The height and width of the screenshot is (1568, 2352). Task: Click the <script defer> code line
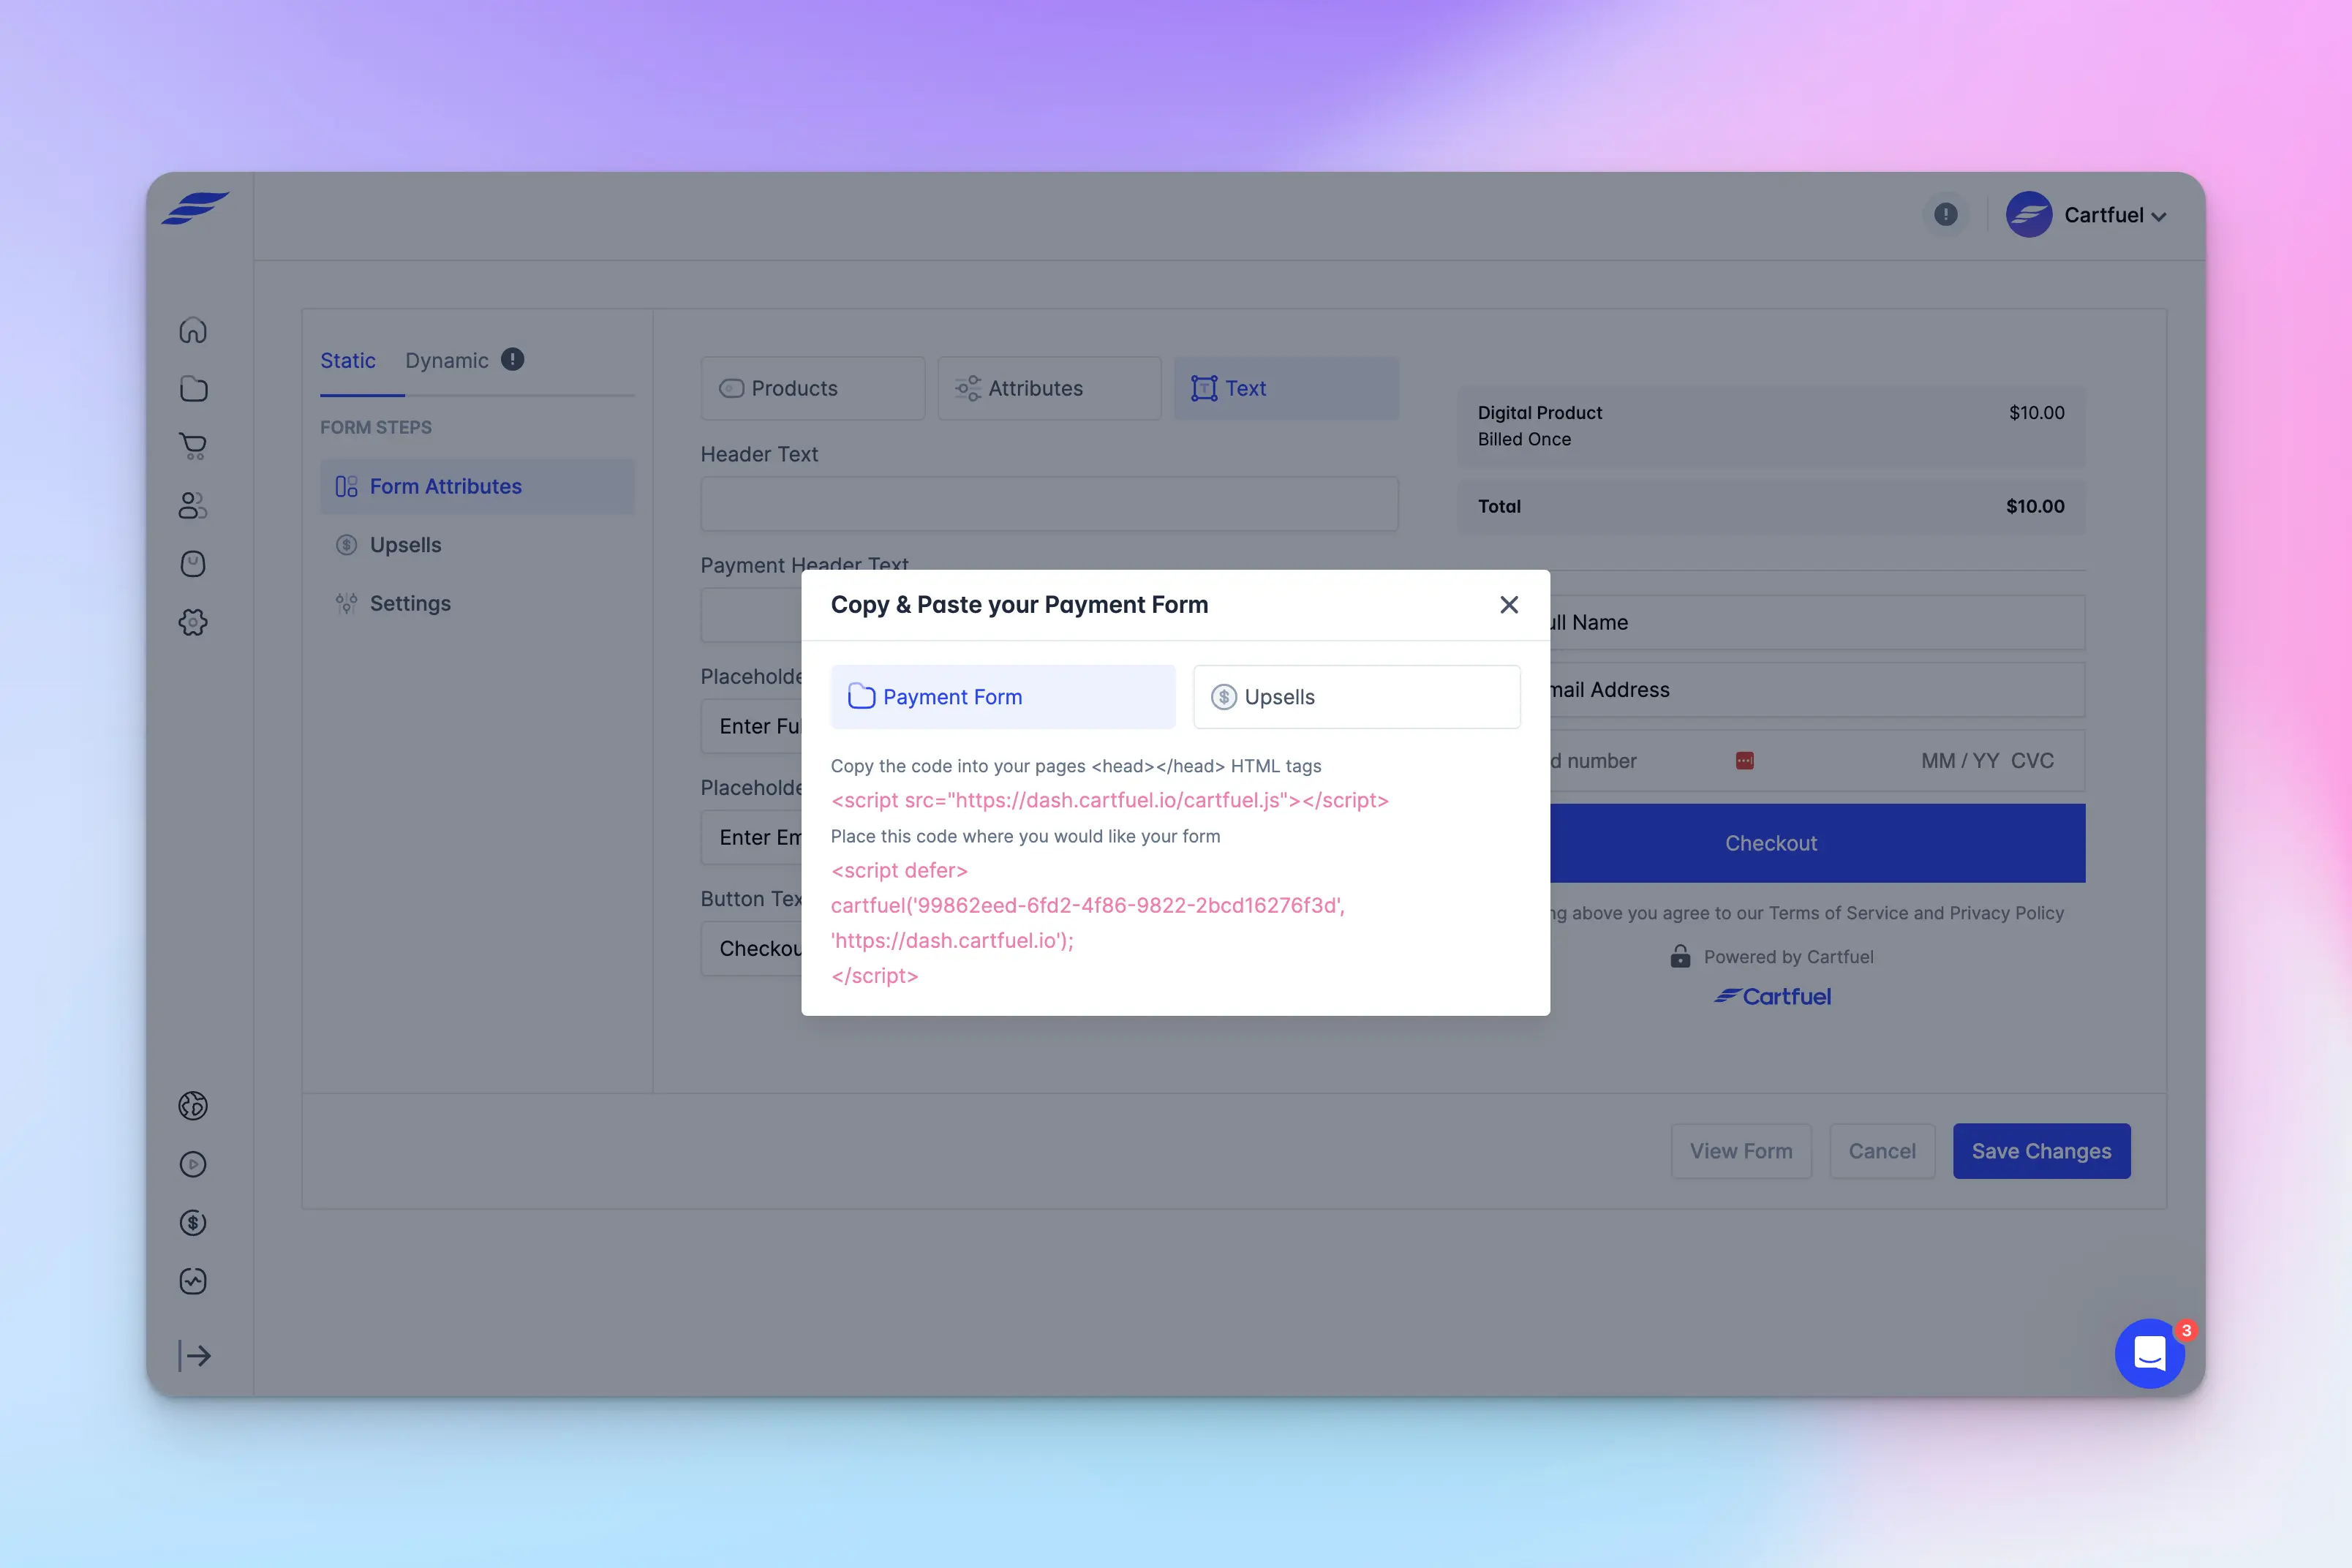(x=899, y=870)
